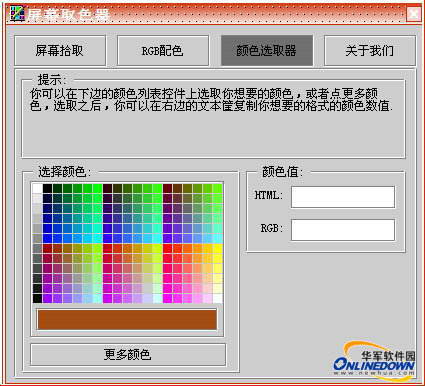Pick the bright green swatch in grid's top-right corner
Image resolution: width=425 pixels, height=386 pixels.
(x=218, y=188)
